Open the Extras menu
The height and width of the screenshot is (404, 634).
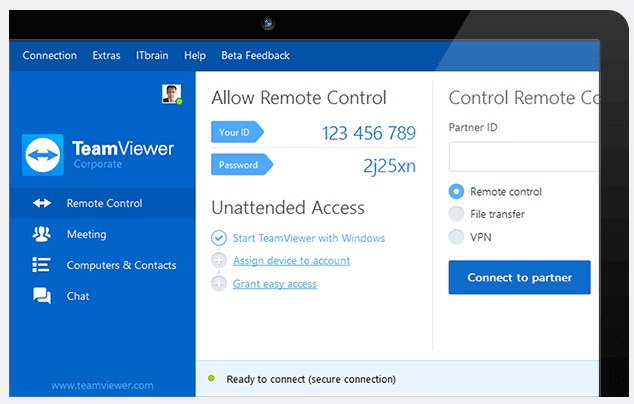(106, 55)
